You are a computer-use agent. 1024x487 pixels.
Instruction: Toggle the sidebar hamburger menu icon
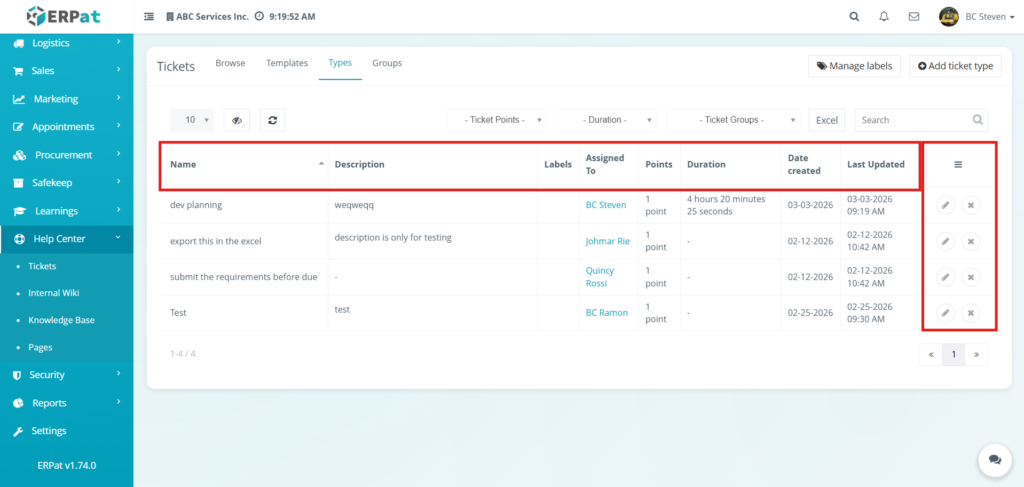click(149, 17)
